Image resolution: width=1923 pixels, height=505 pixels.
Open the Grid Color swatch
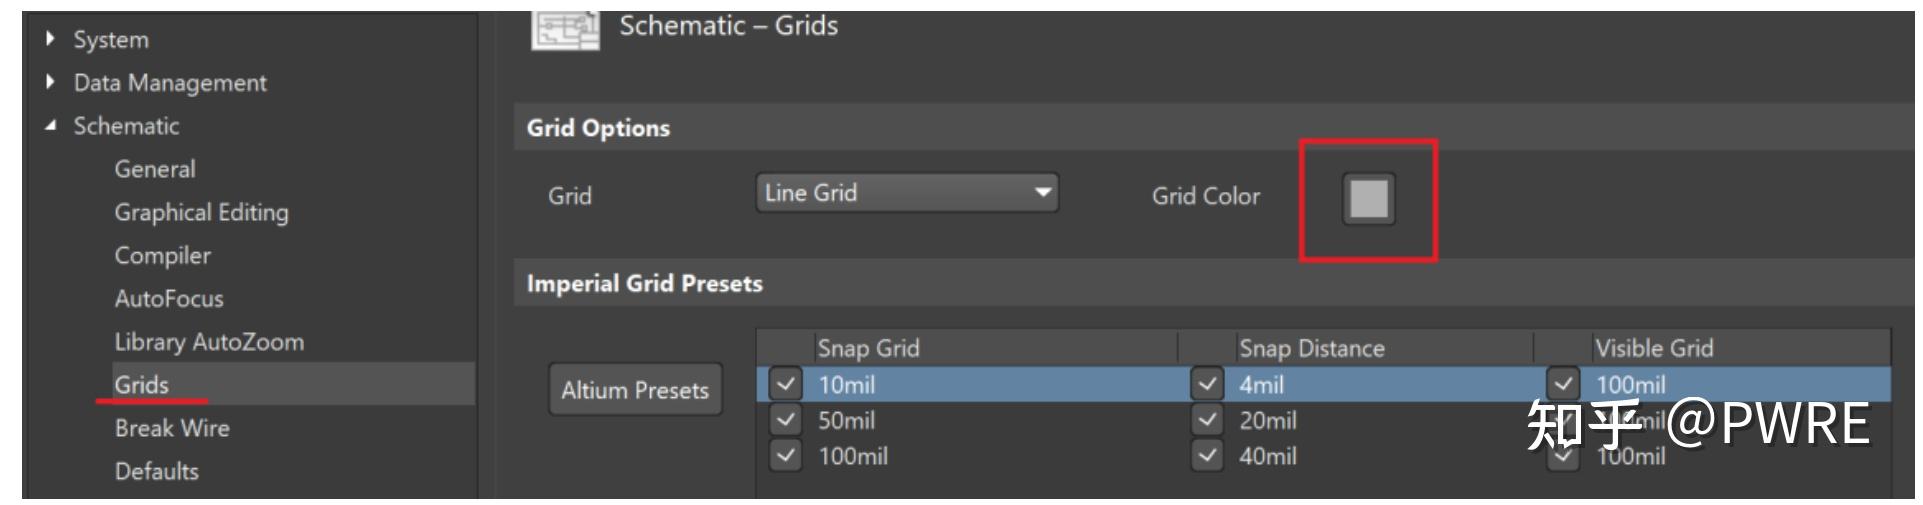1368,198
